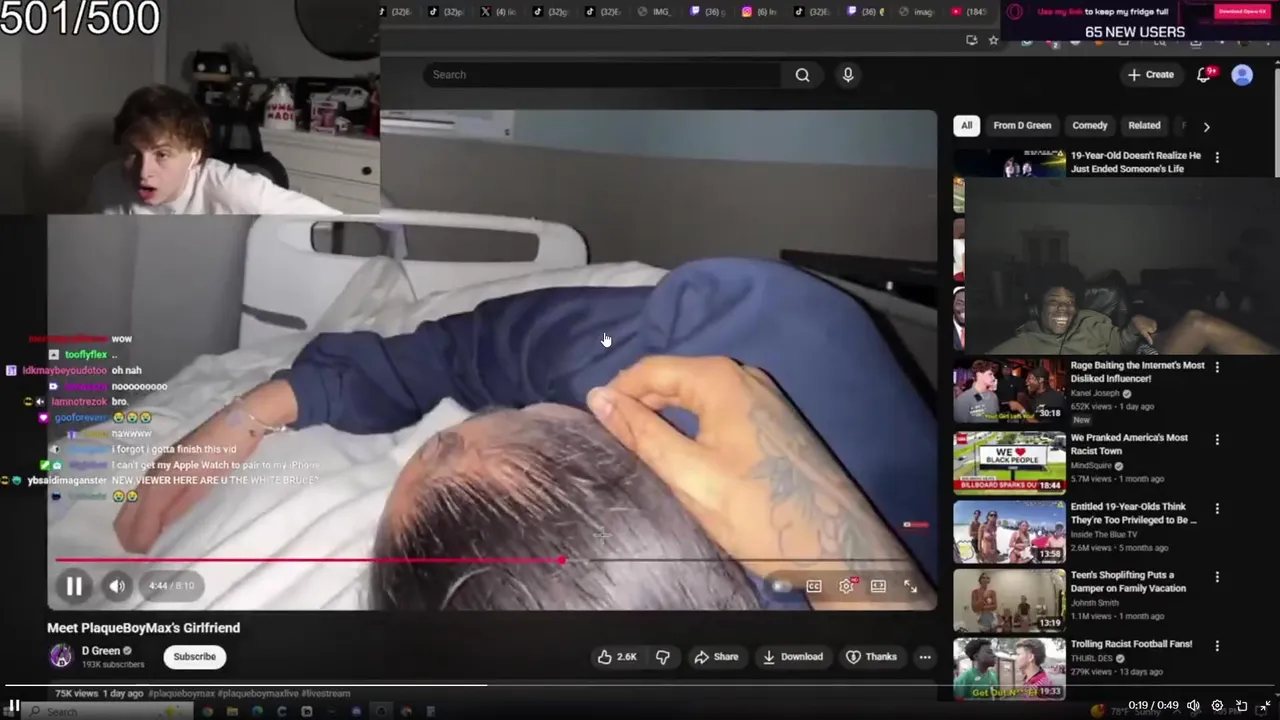Click the search magnifier button

pyautogui.click(x=802, y=75)
